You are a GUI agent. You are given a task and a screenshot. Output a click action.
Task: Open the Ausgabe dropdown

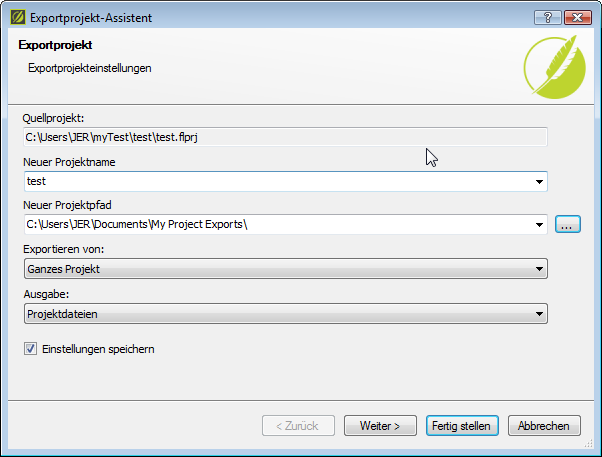[285, 314]
